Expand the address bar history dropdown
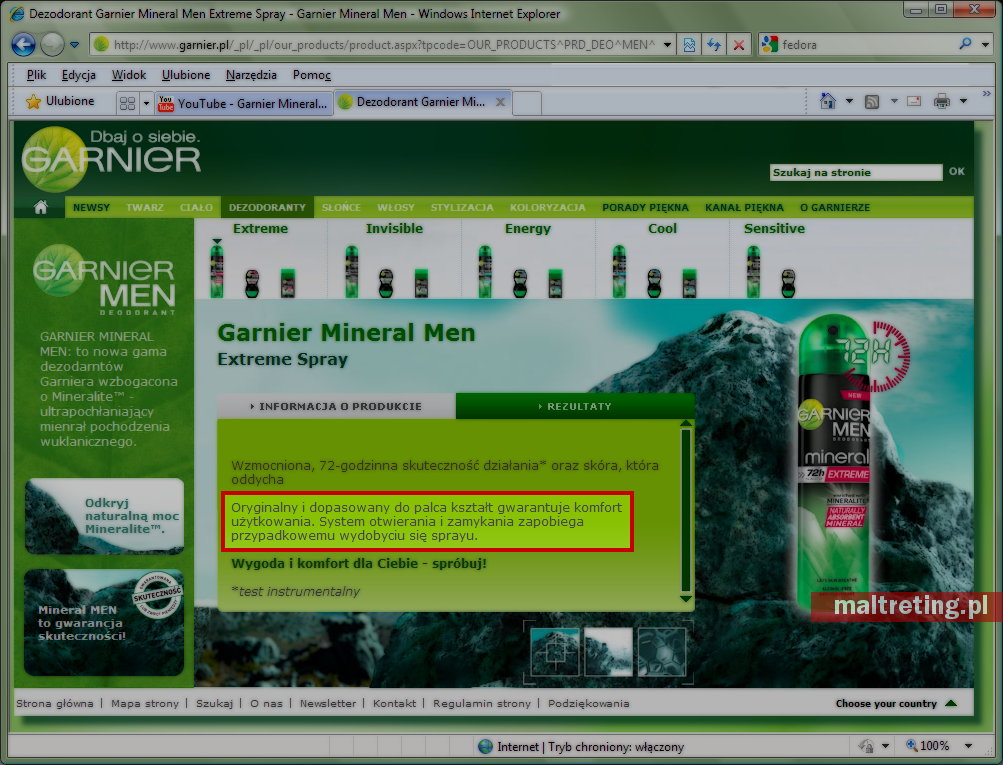The width and height of the screenshot is (1003, 765). click(667, 45)
